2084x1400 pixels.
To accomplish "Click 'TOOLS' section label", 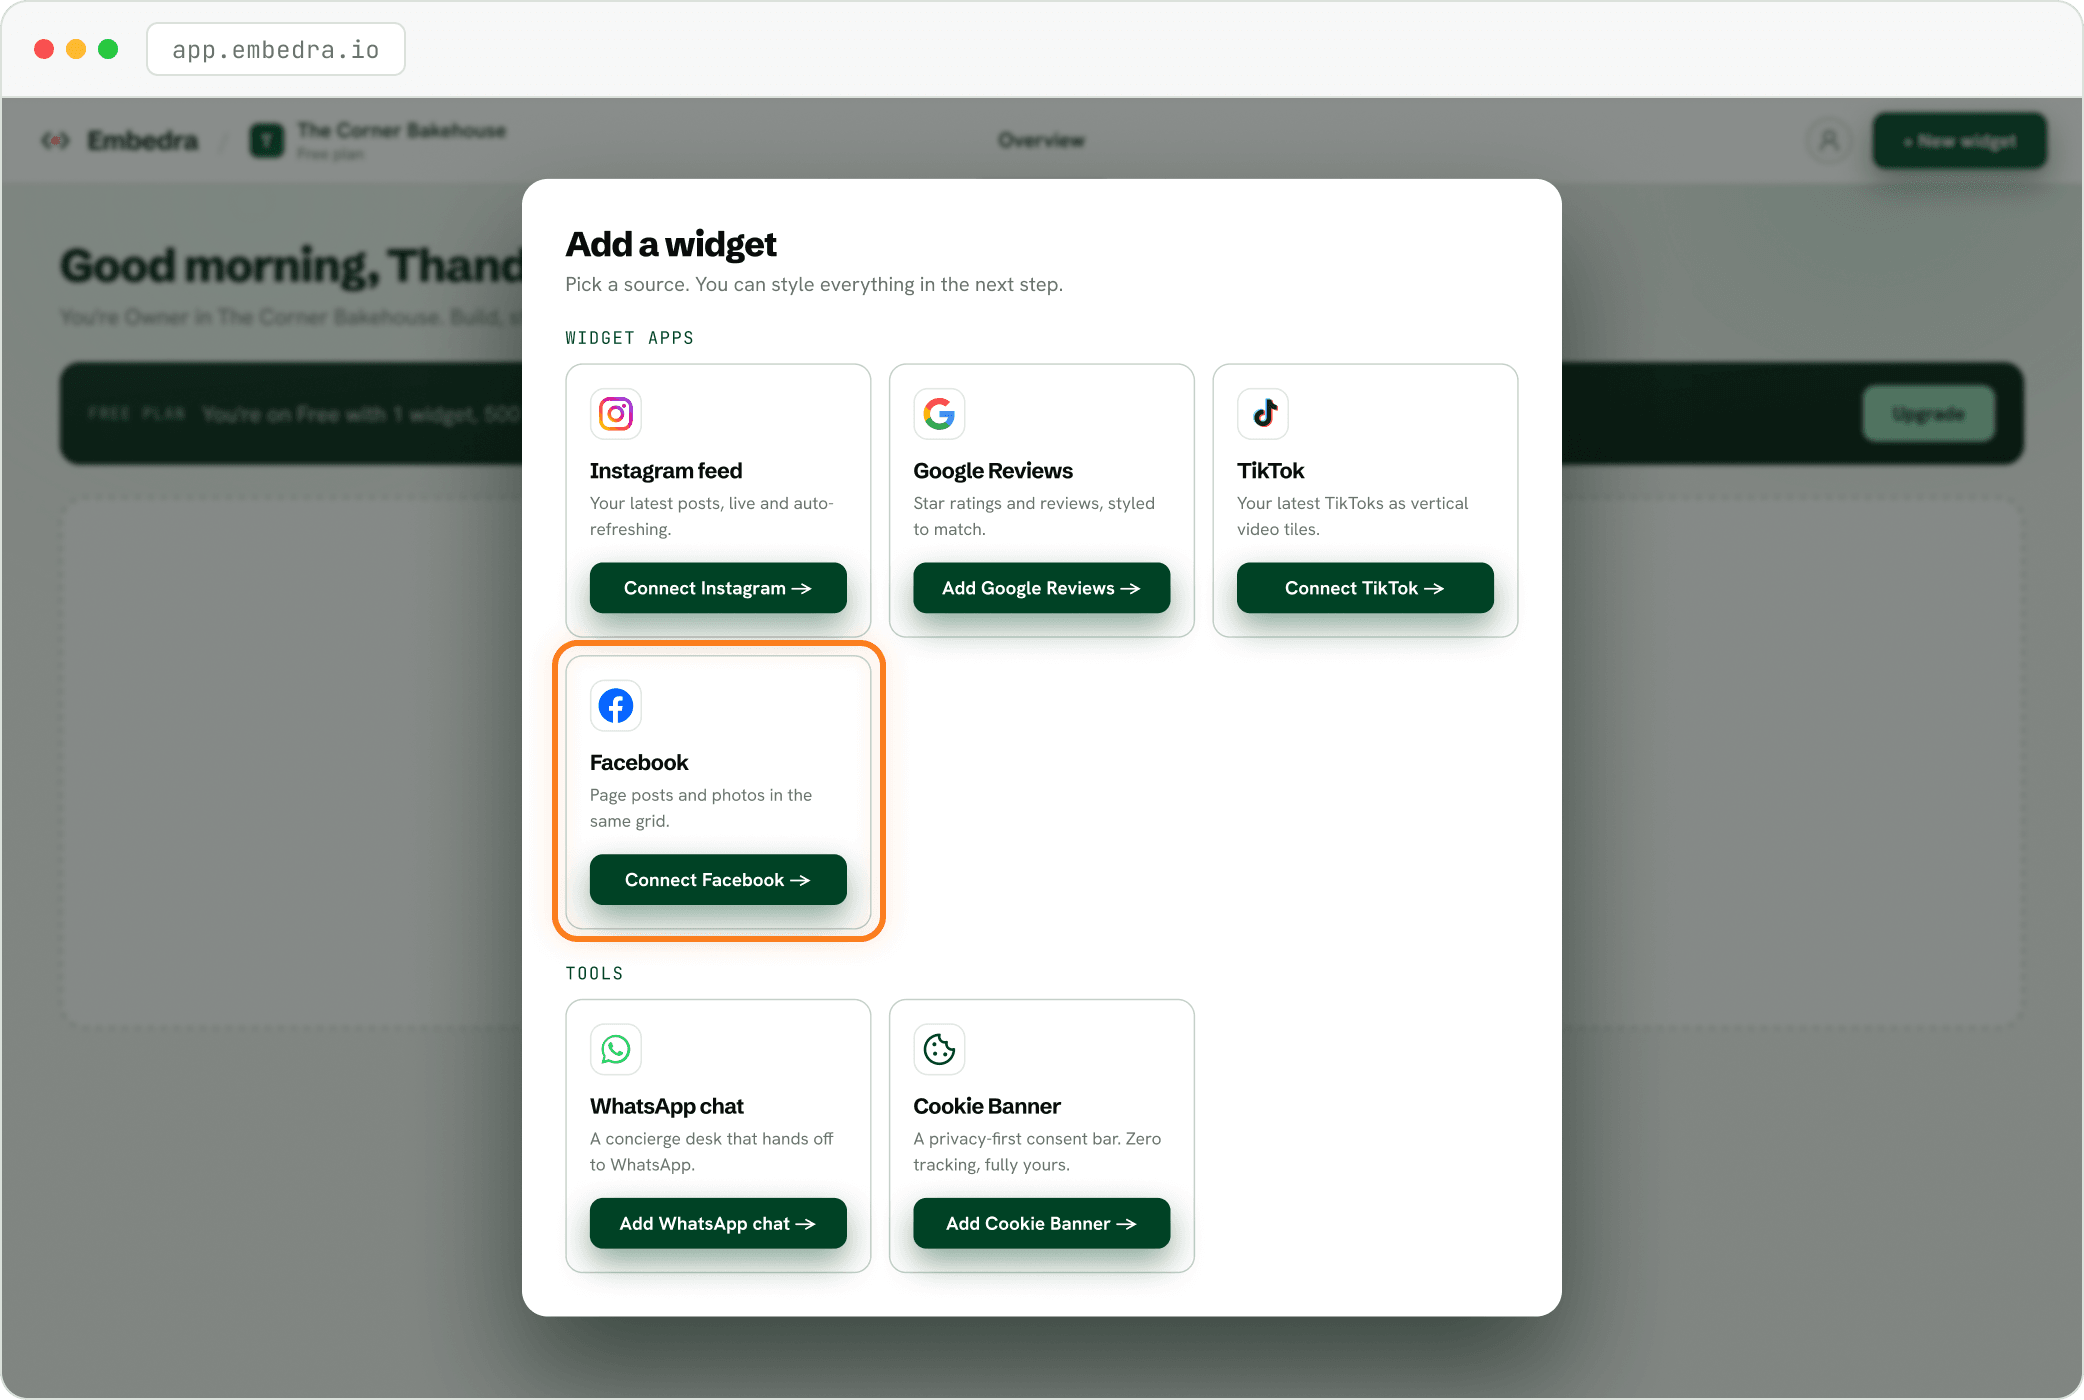I will pos(595,974).
